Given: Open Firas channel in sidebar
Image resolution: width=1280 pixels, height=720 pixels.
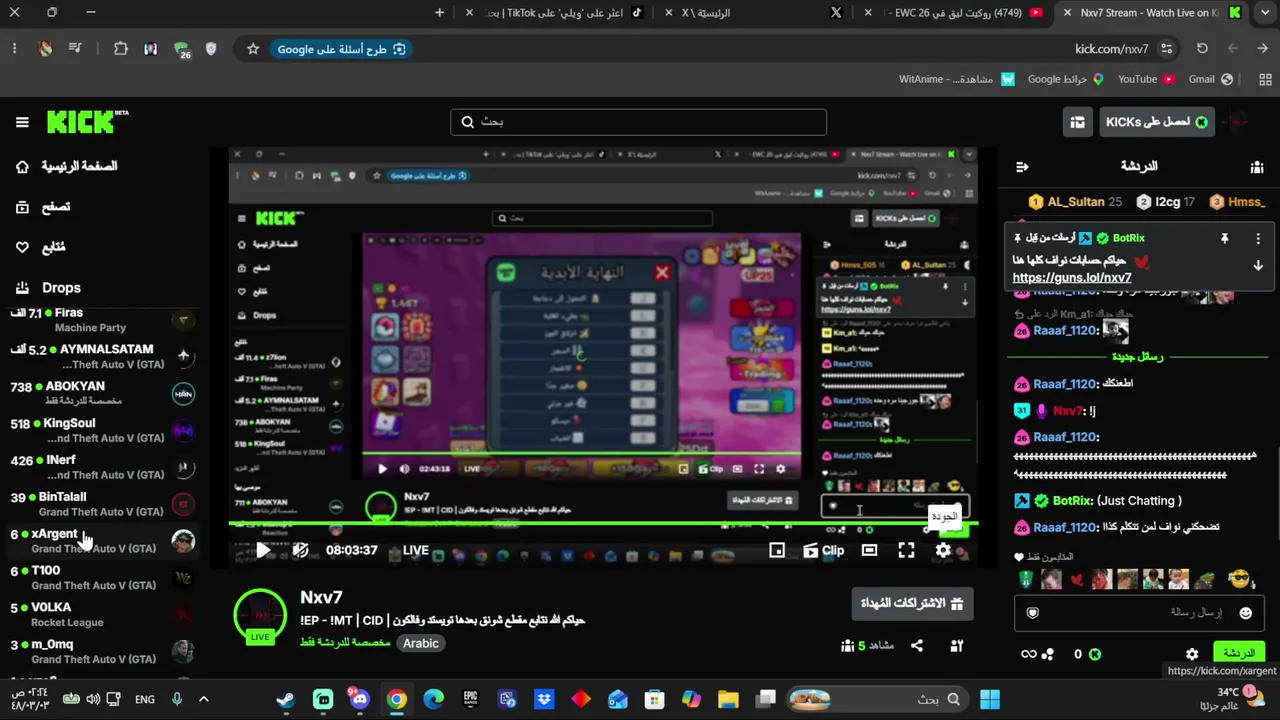Looking at the screenshot, I should pos(100,320).
